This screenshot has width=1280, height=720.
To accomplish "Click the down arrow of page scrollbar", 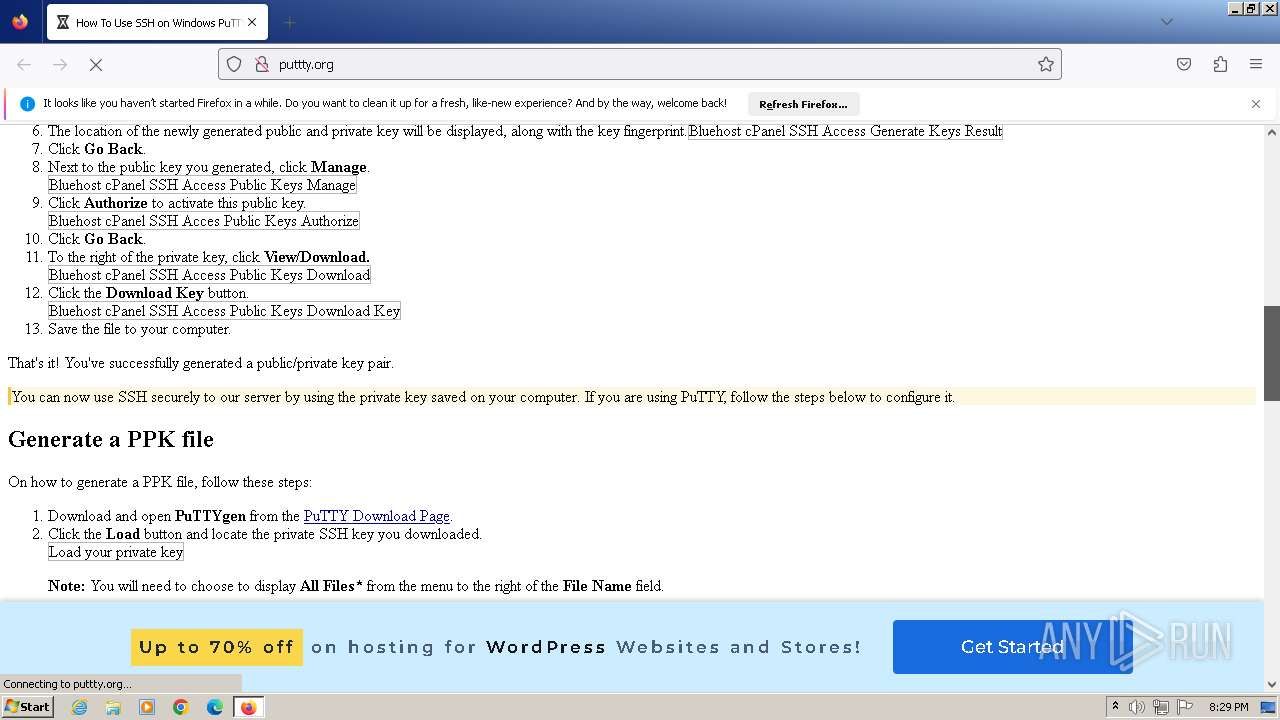I will click(x=1272, y=685).
